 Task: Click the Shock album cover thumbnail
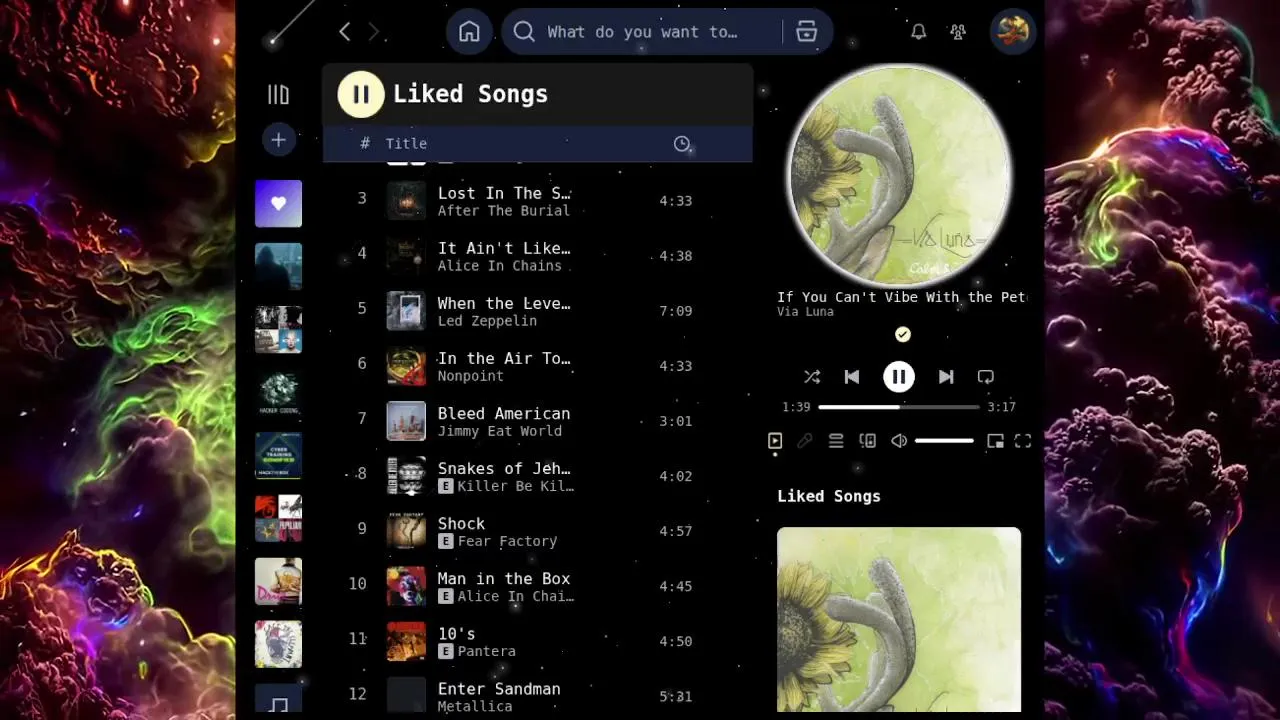click(x=406, y=531)
